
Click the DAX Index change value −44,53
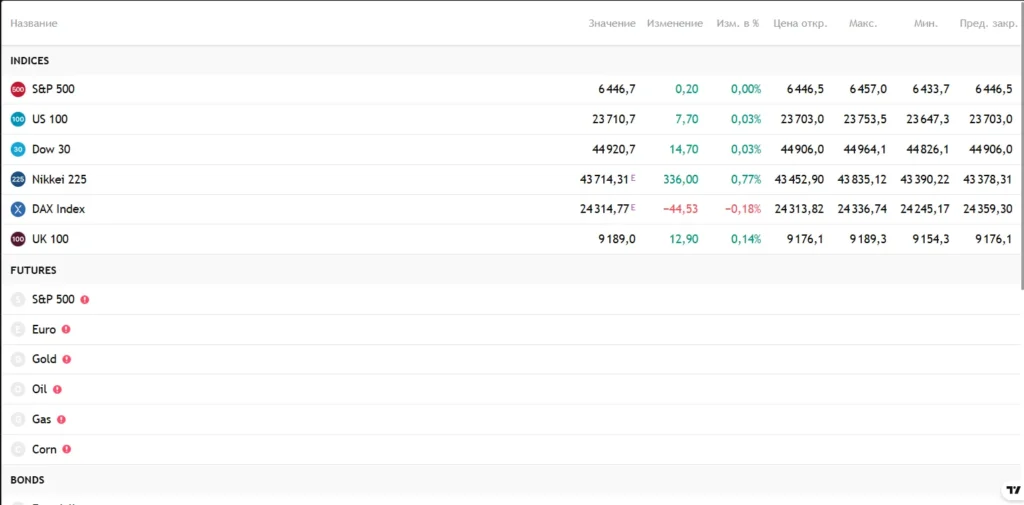680,210
